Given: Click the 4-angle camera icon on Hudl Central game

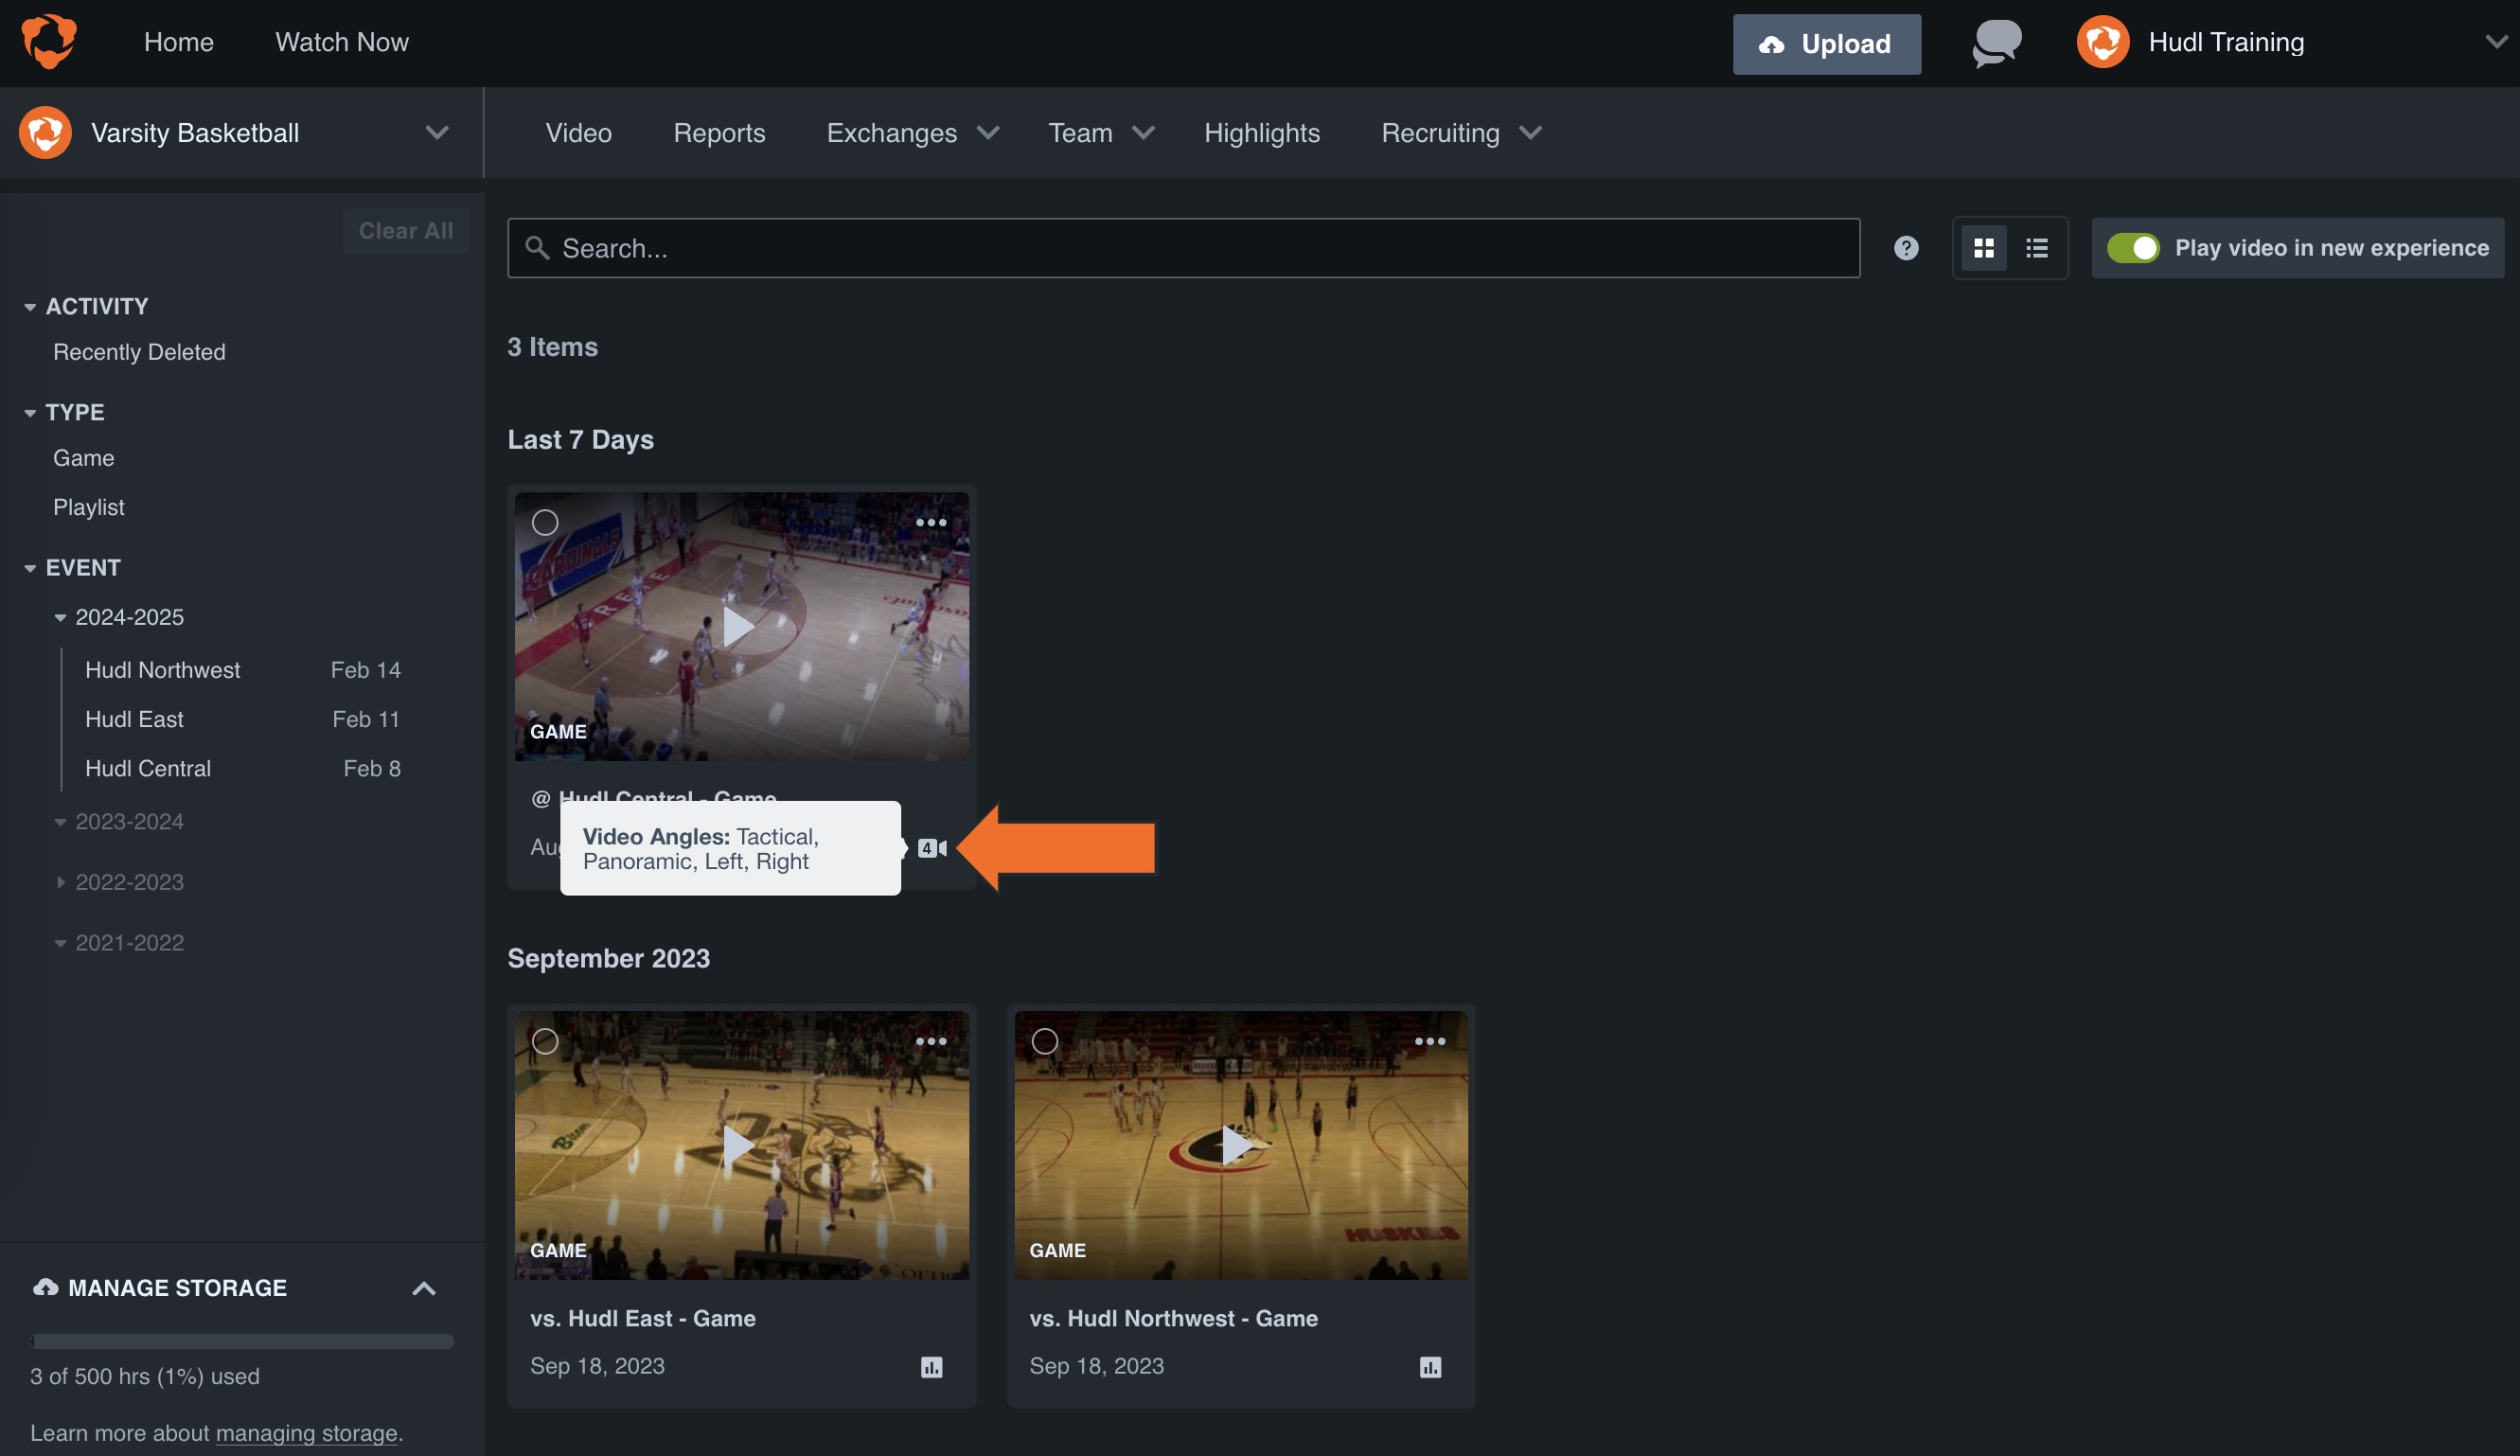Looking at the screenshot, I should point(934,847).
